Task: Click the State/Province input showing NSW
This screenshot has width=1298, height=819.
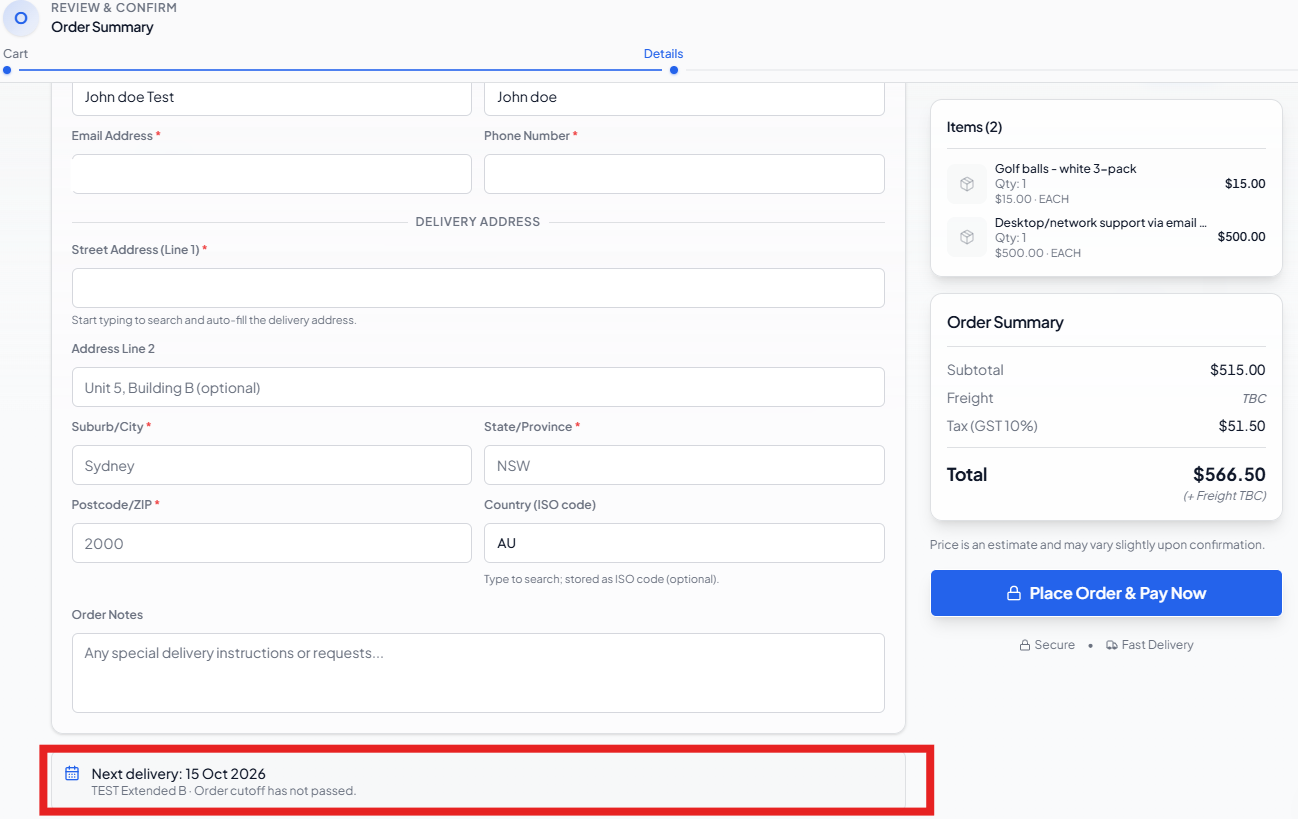Action: coord(684,465)
